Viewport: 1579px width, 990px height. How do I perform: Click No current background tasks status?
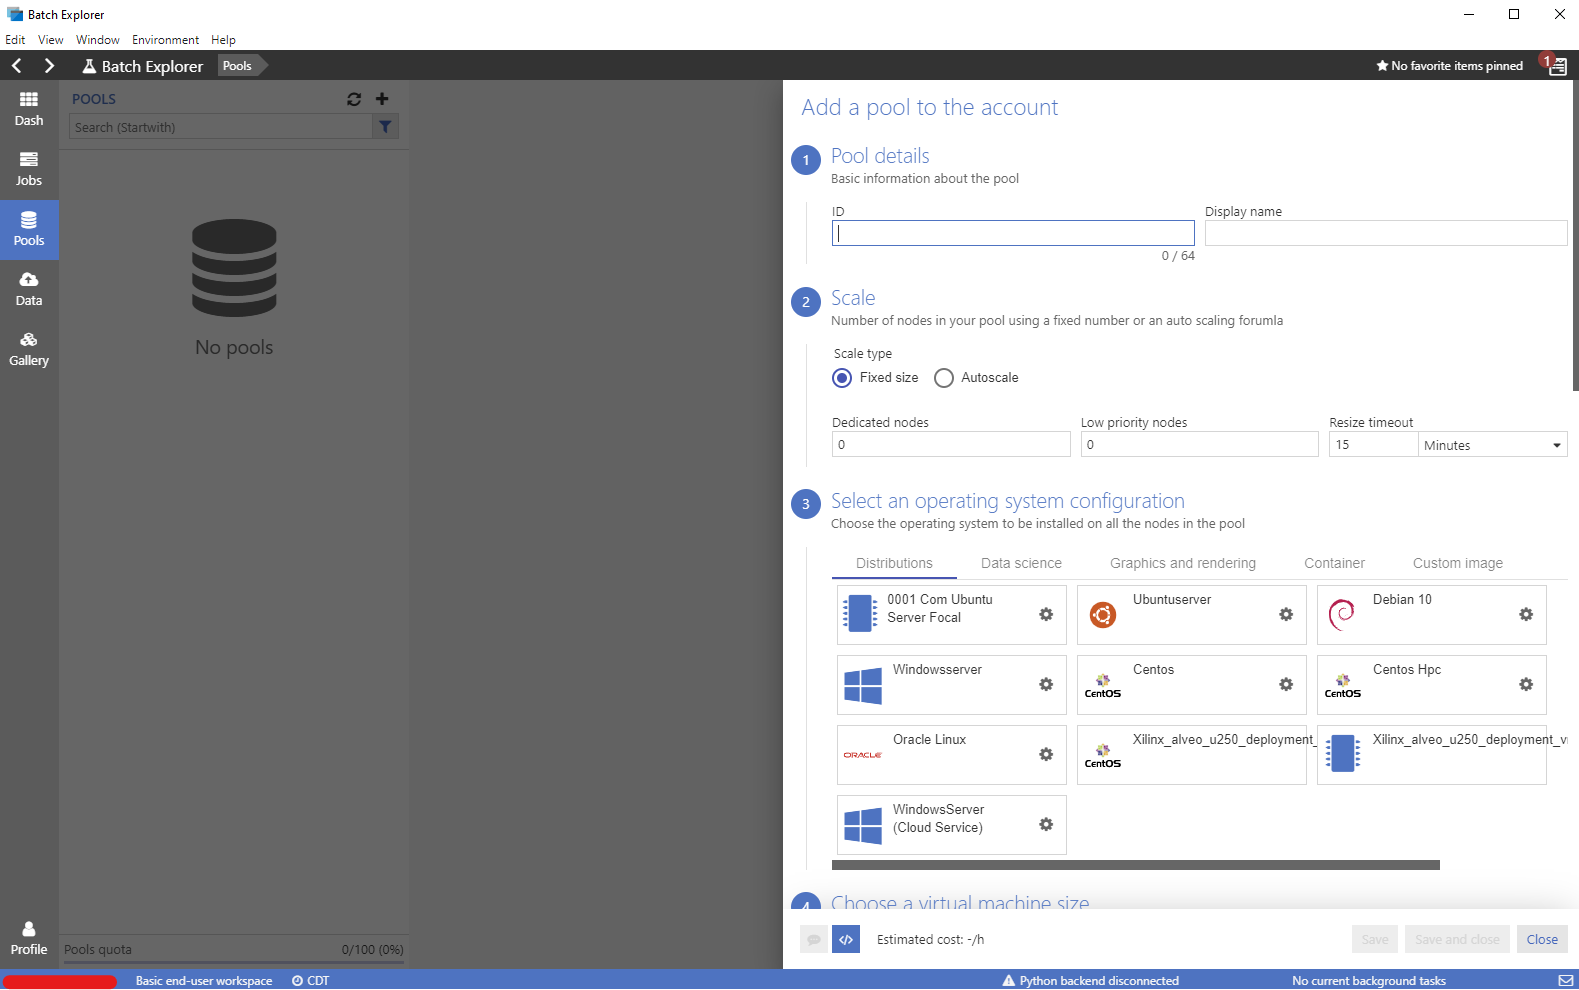pyautogui.click(x=1369, y=980)
